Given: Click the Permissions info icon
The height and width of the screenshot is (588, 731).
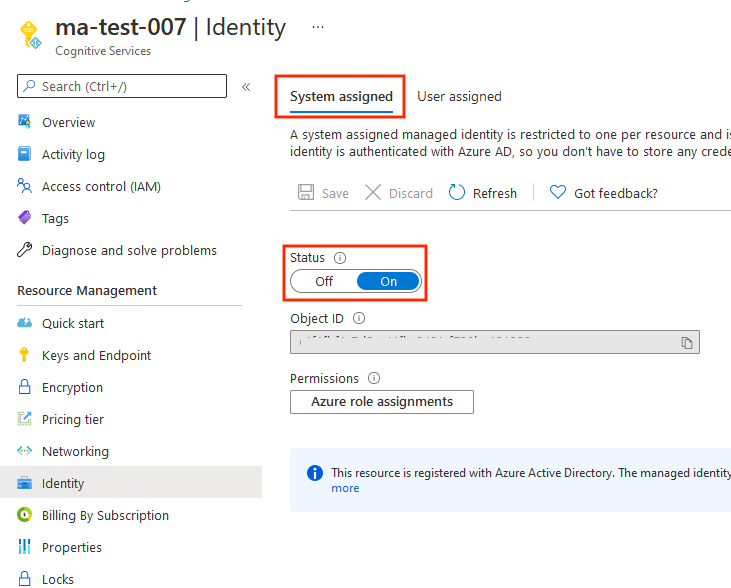Looking at the screenshot, I should tap(374, 379).
